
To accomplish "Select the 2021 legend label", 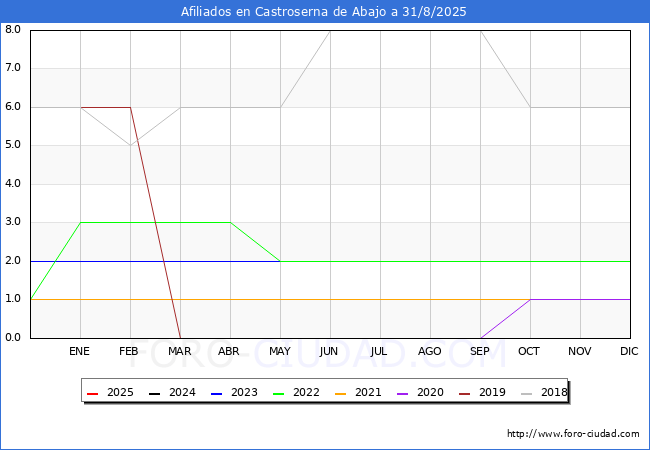I will point(368,392).
